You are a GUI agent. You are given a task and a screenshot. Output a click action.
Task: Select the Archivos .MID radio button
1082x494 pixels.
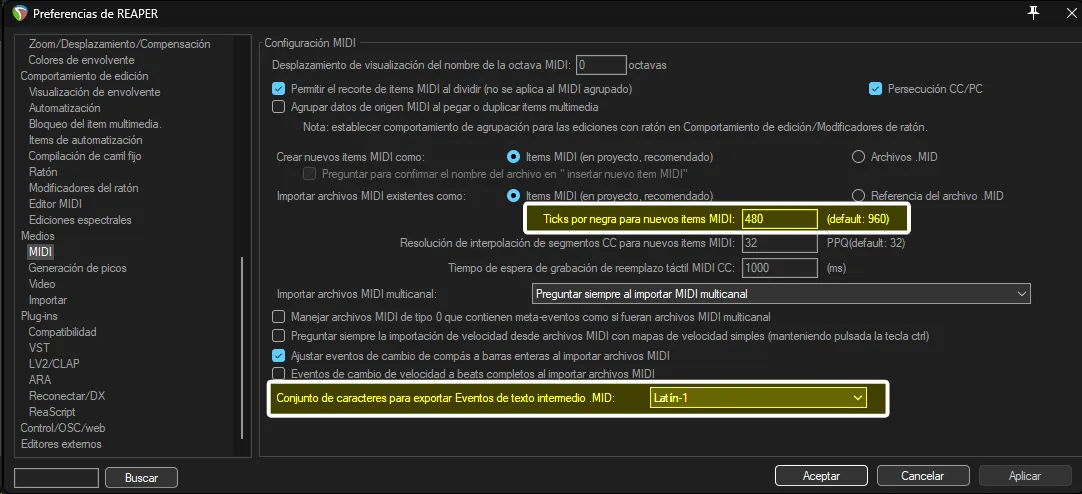pyautogui.click(x=858, y=157)
